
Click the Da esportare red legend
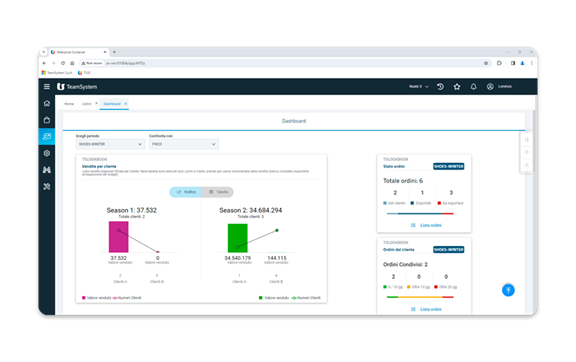[x=450, y=203]
